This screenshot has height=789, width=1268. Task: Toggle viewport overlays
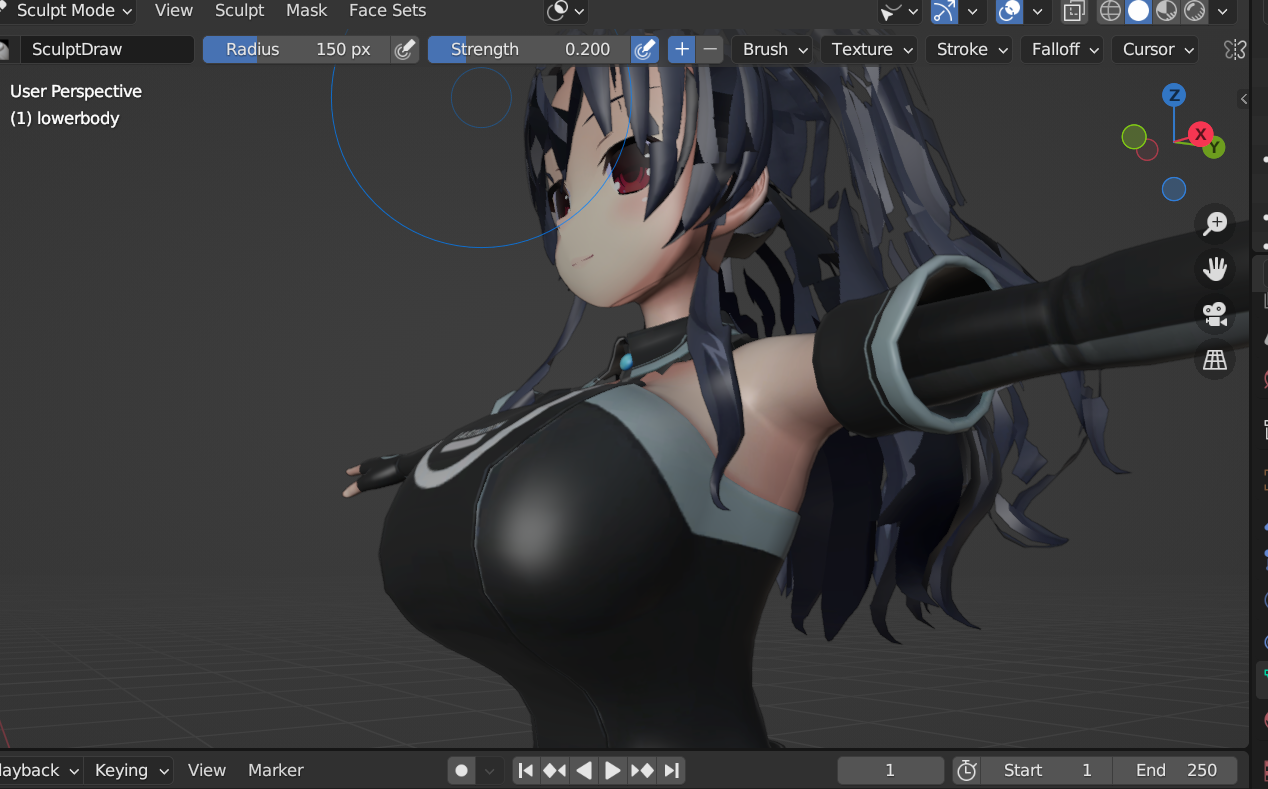pos(1010,11)
